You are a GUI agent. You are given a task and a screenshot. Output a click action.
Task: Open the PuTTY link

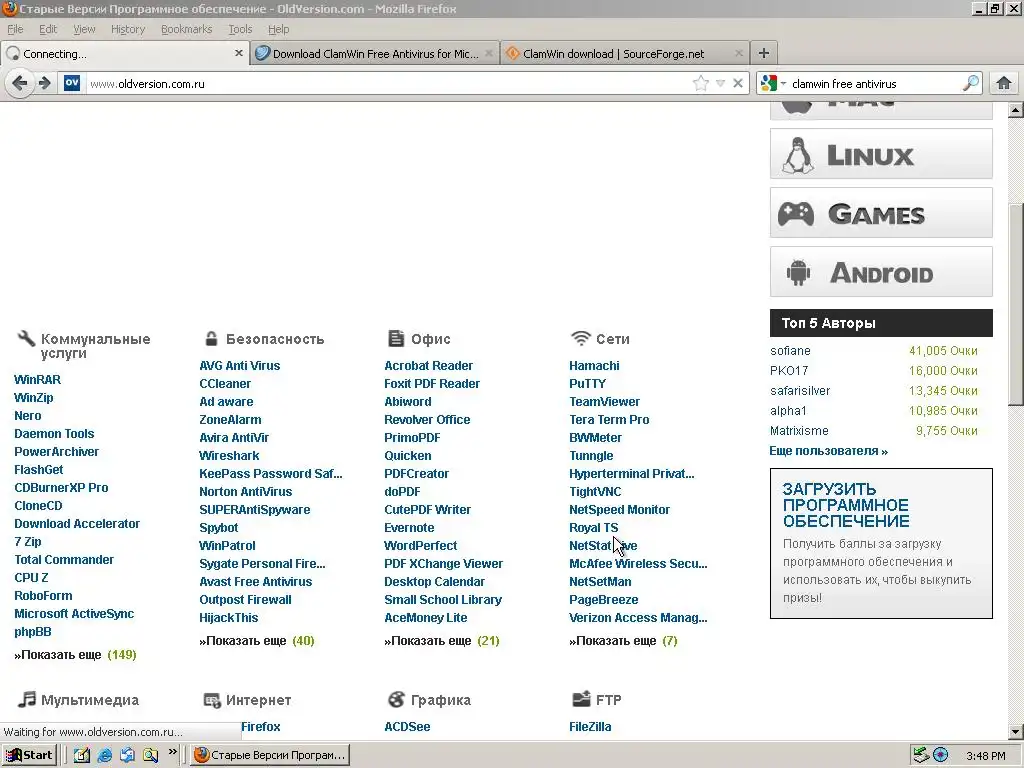click(x=587, y=383)
